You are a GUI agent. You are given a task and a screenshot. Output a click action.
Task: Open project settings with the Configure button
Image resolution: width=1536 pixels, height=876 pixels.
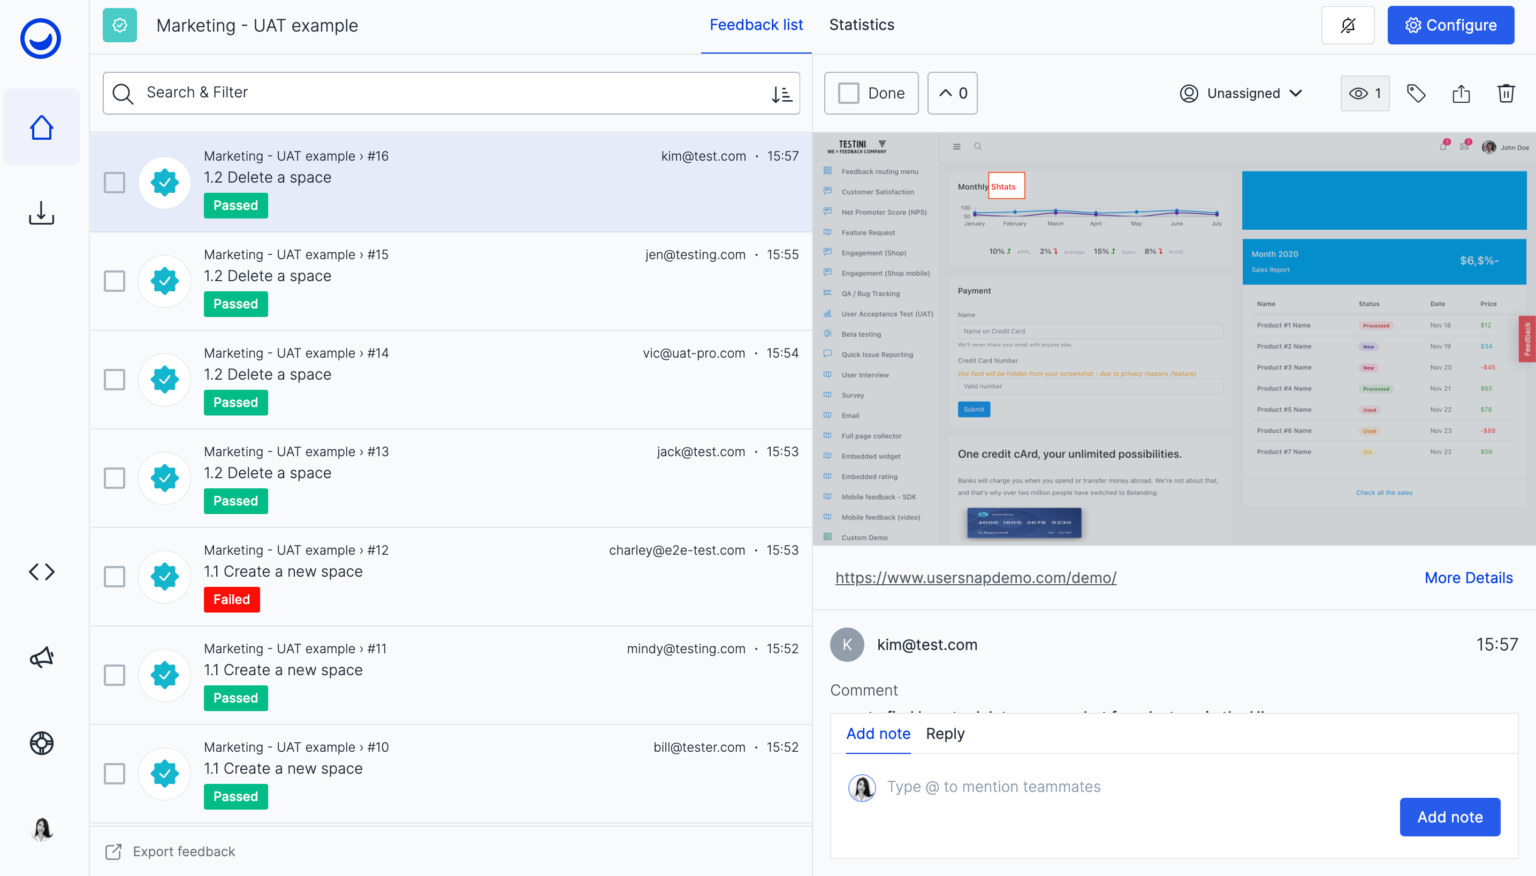(x=1451, y=25)
